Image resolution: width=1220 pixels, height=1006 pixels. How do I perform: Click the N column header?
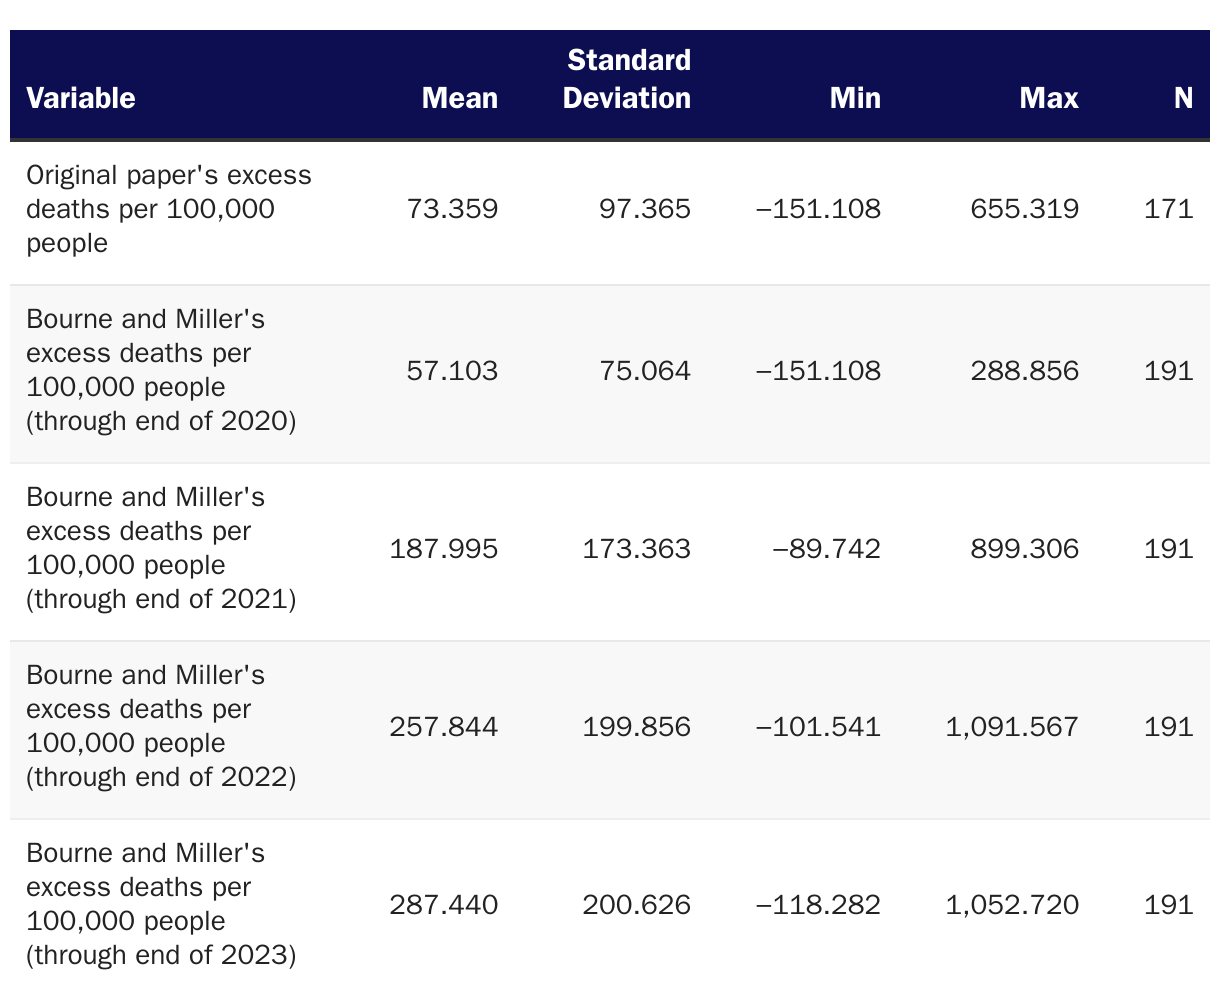pyautogui.click(x=1183, y=98)
